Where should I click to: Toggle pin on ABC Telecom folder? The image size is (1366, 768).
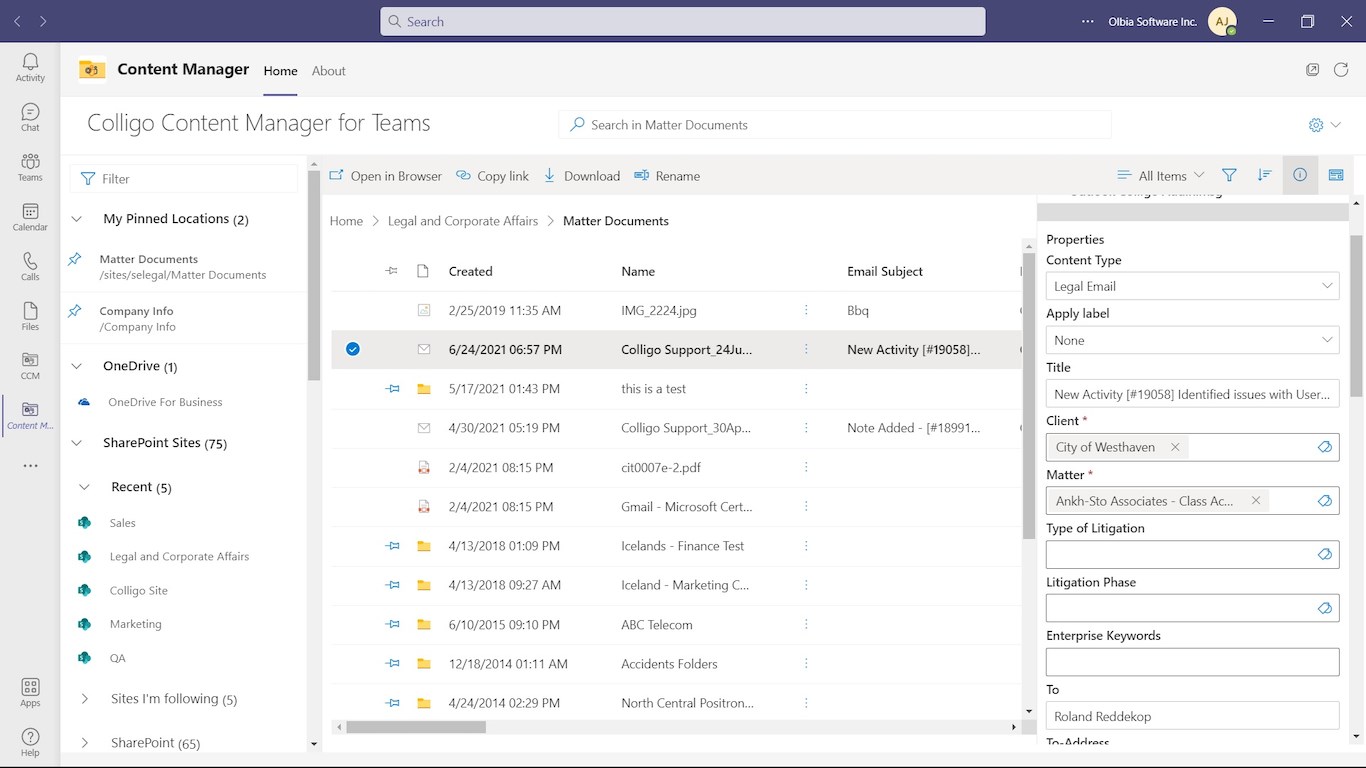pyautogui.click(x=393, y=625)
